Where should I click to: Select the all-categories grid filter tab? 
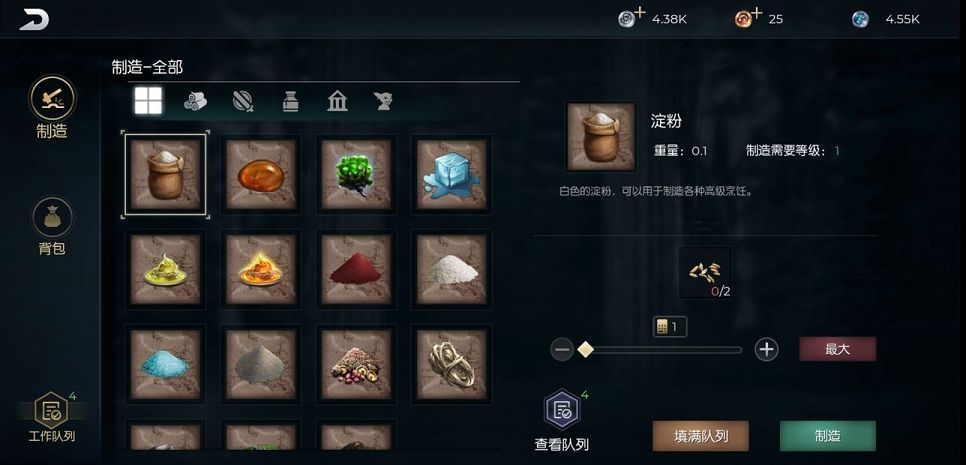point(148,100)
